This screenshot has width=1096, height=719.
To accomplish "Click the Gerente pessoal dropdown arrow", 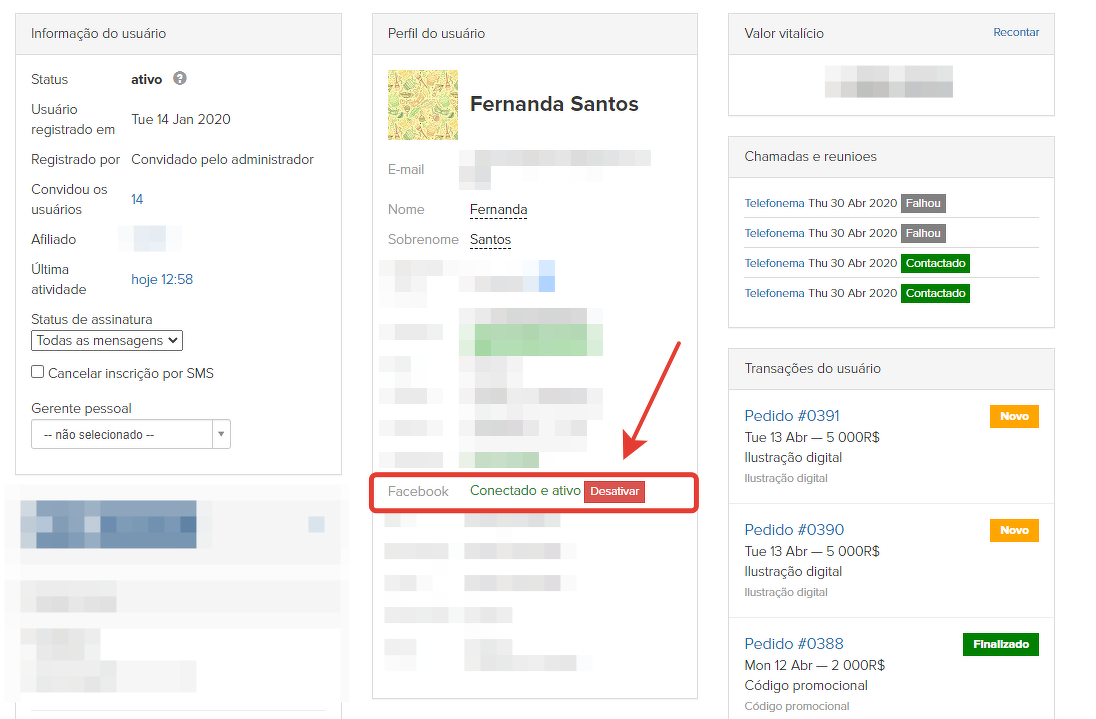I will (221, 435).
